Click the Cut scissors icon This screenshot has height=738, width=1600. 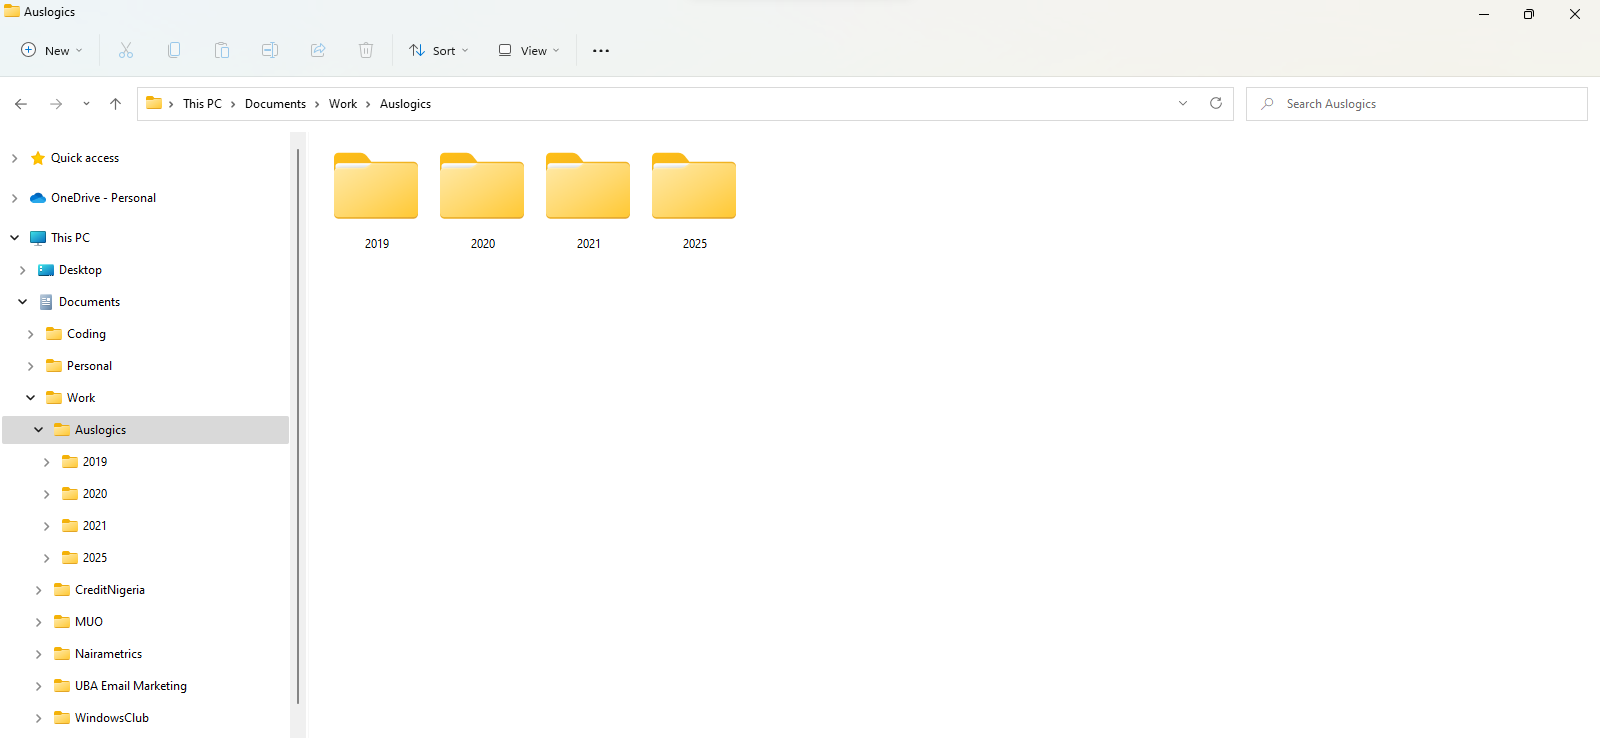click(x=126, y=50)
